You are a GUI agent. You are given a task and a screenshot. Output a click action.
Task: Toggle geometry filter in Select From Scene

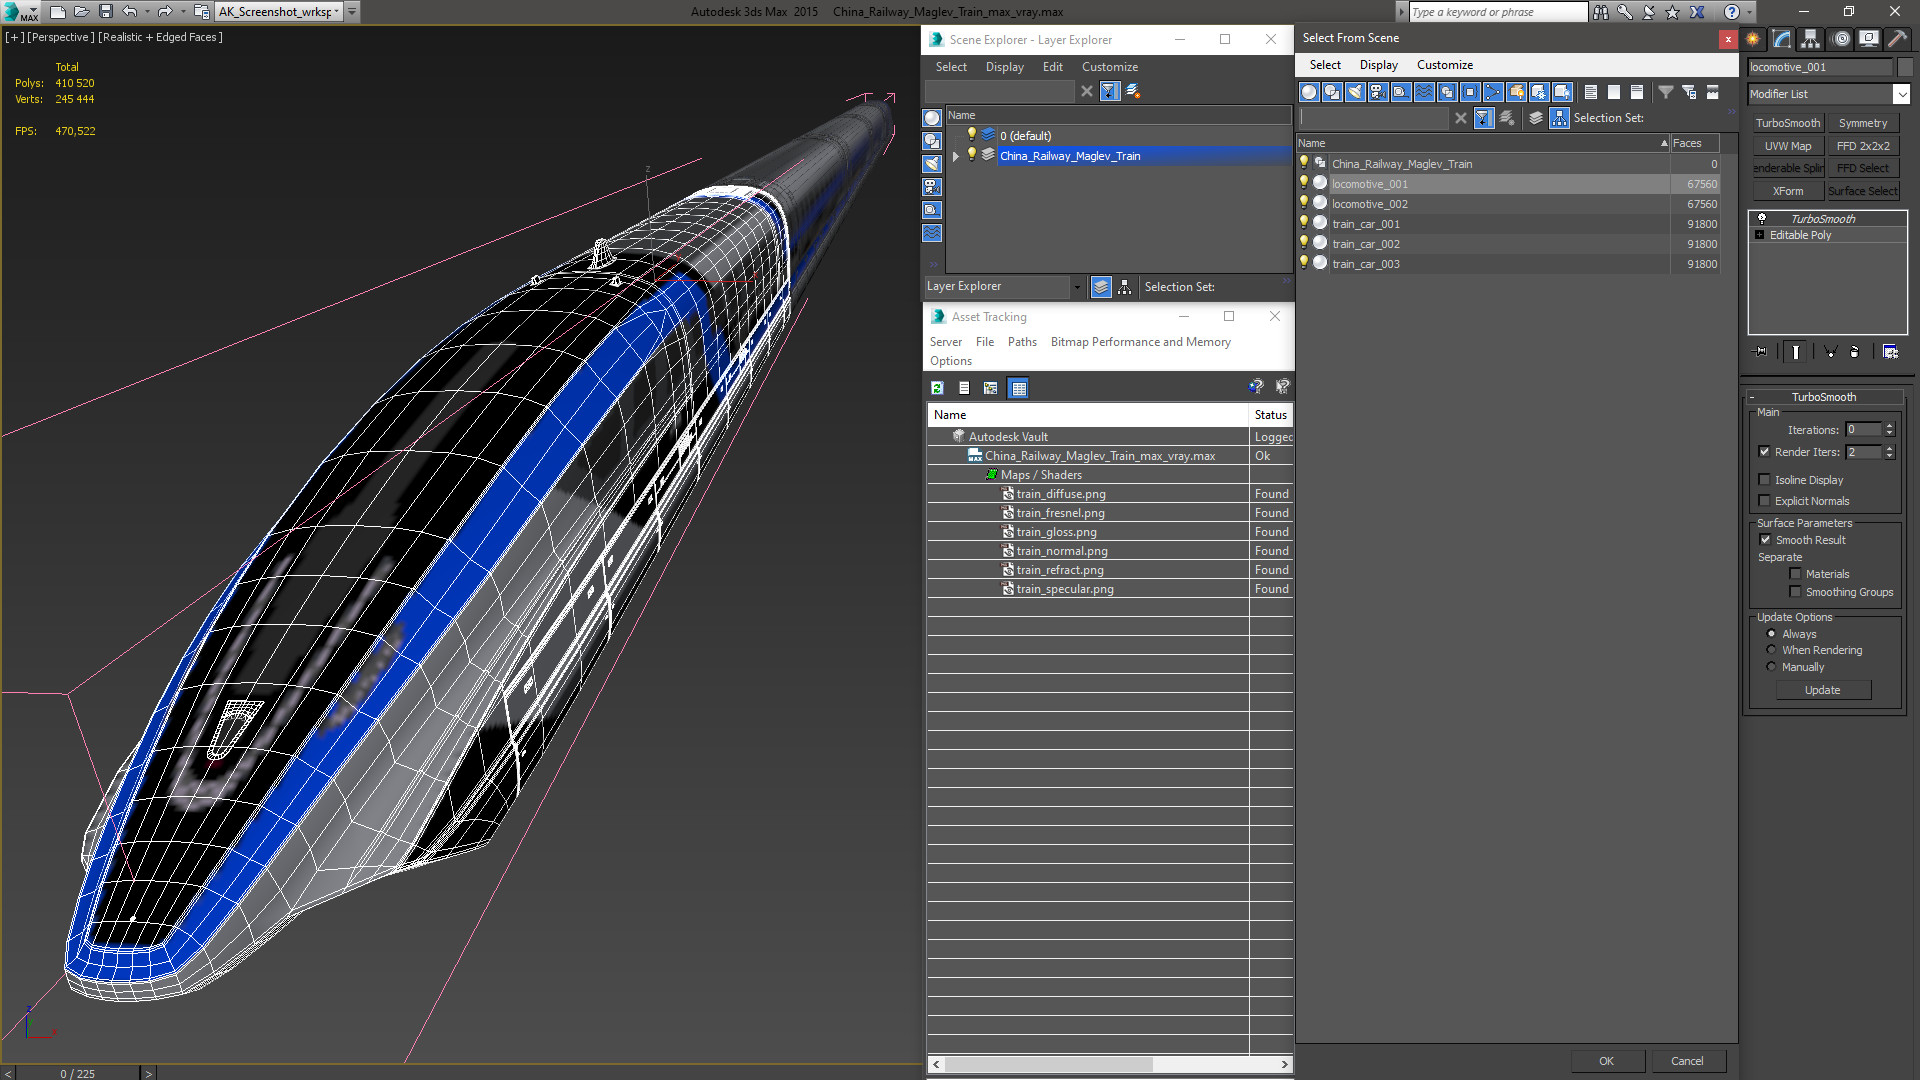[x=1309, y=92]
